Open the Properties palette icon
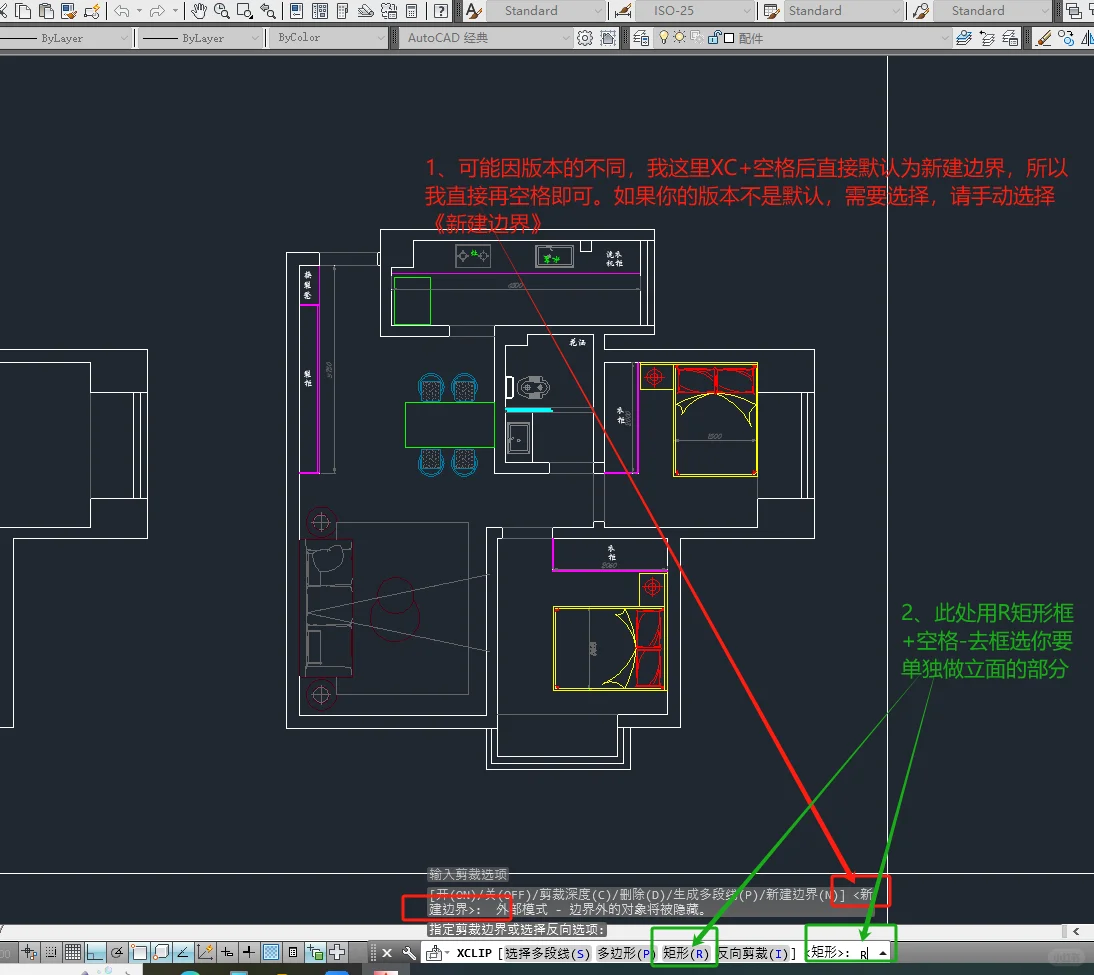The height and width of the screenshot is (975, 1094). (x=297, y=10)
